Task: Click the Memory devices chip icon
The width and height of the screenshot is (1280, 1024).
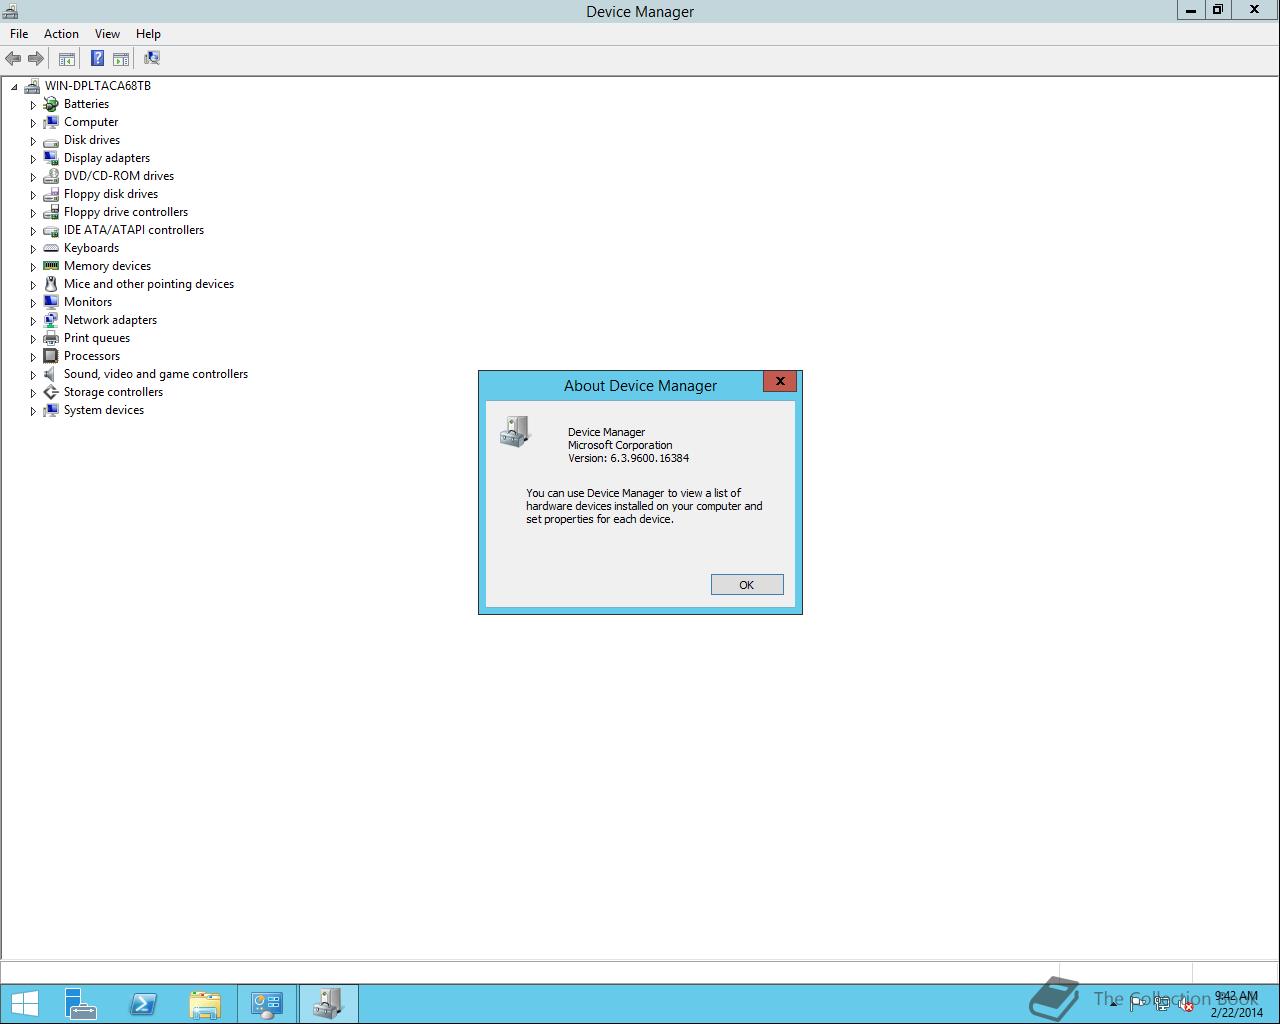Action: 51,266
